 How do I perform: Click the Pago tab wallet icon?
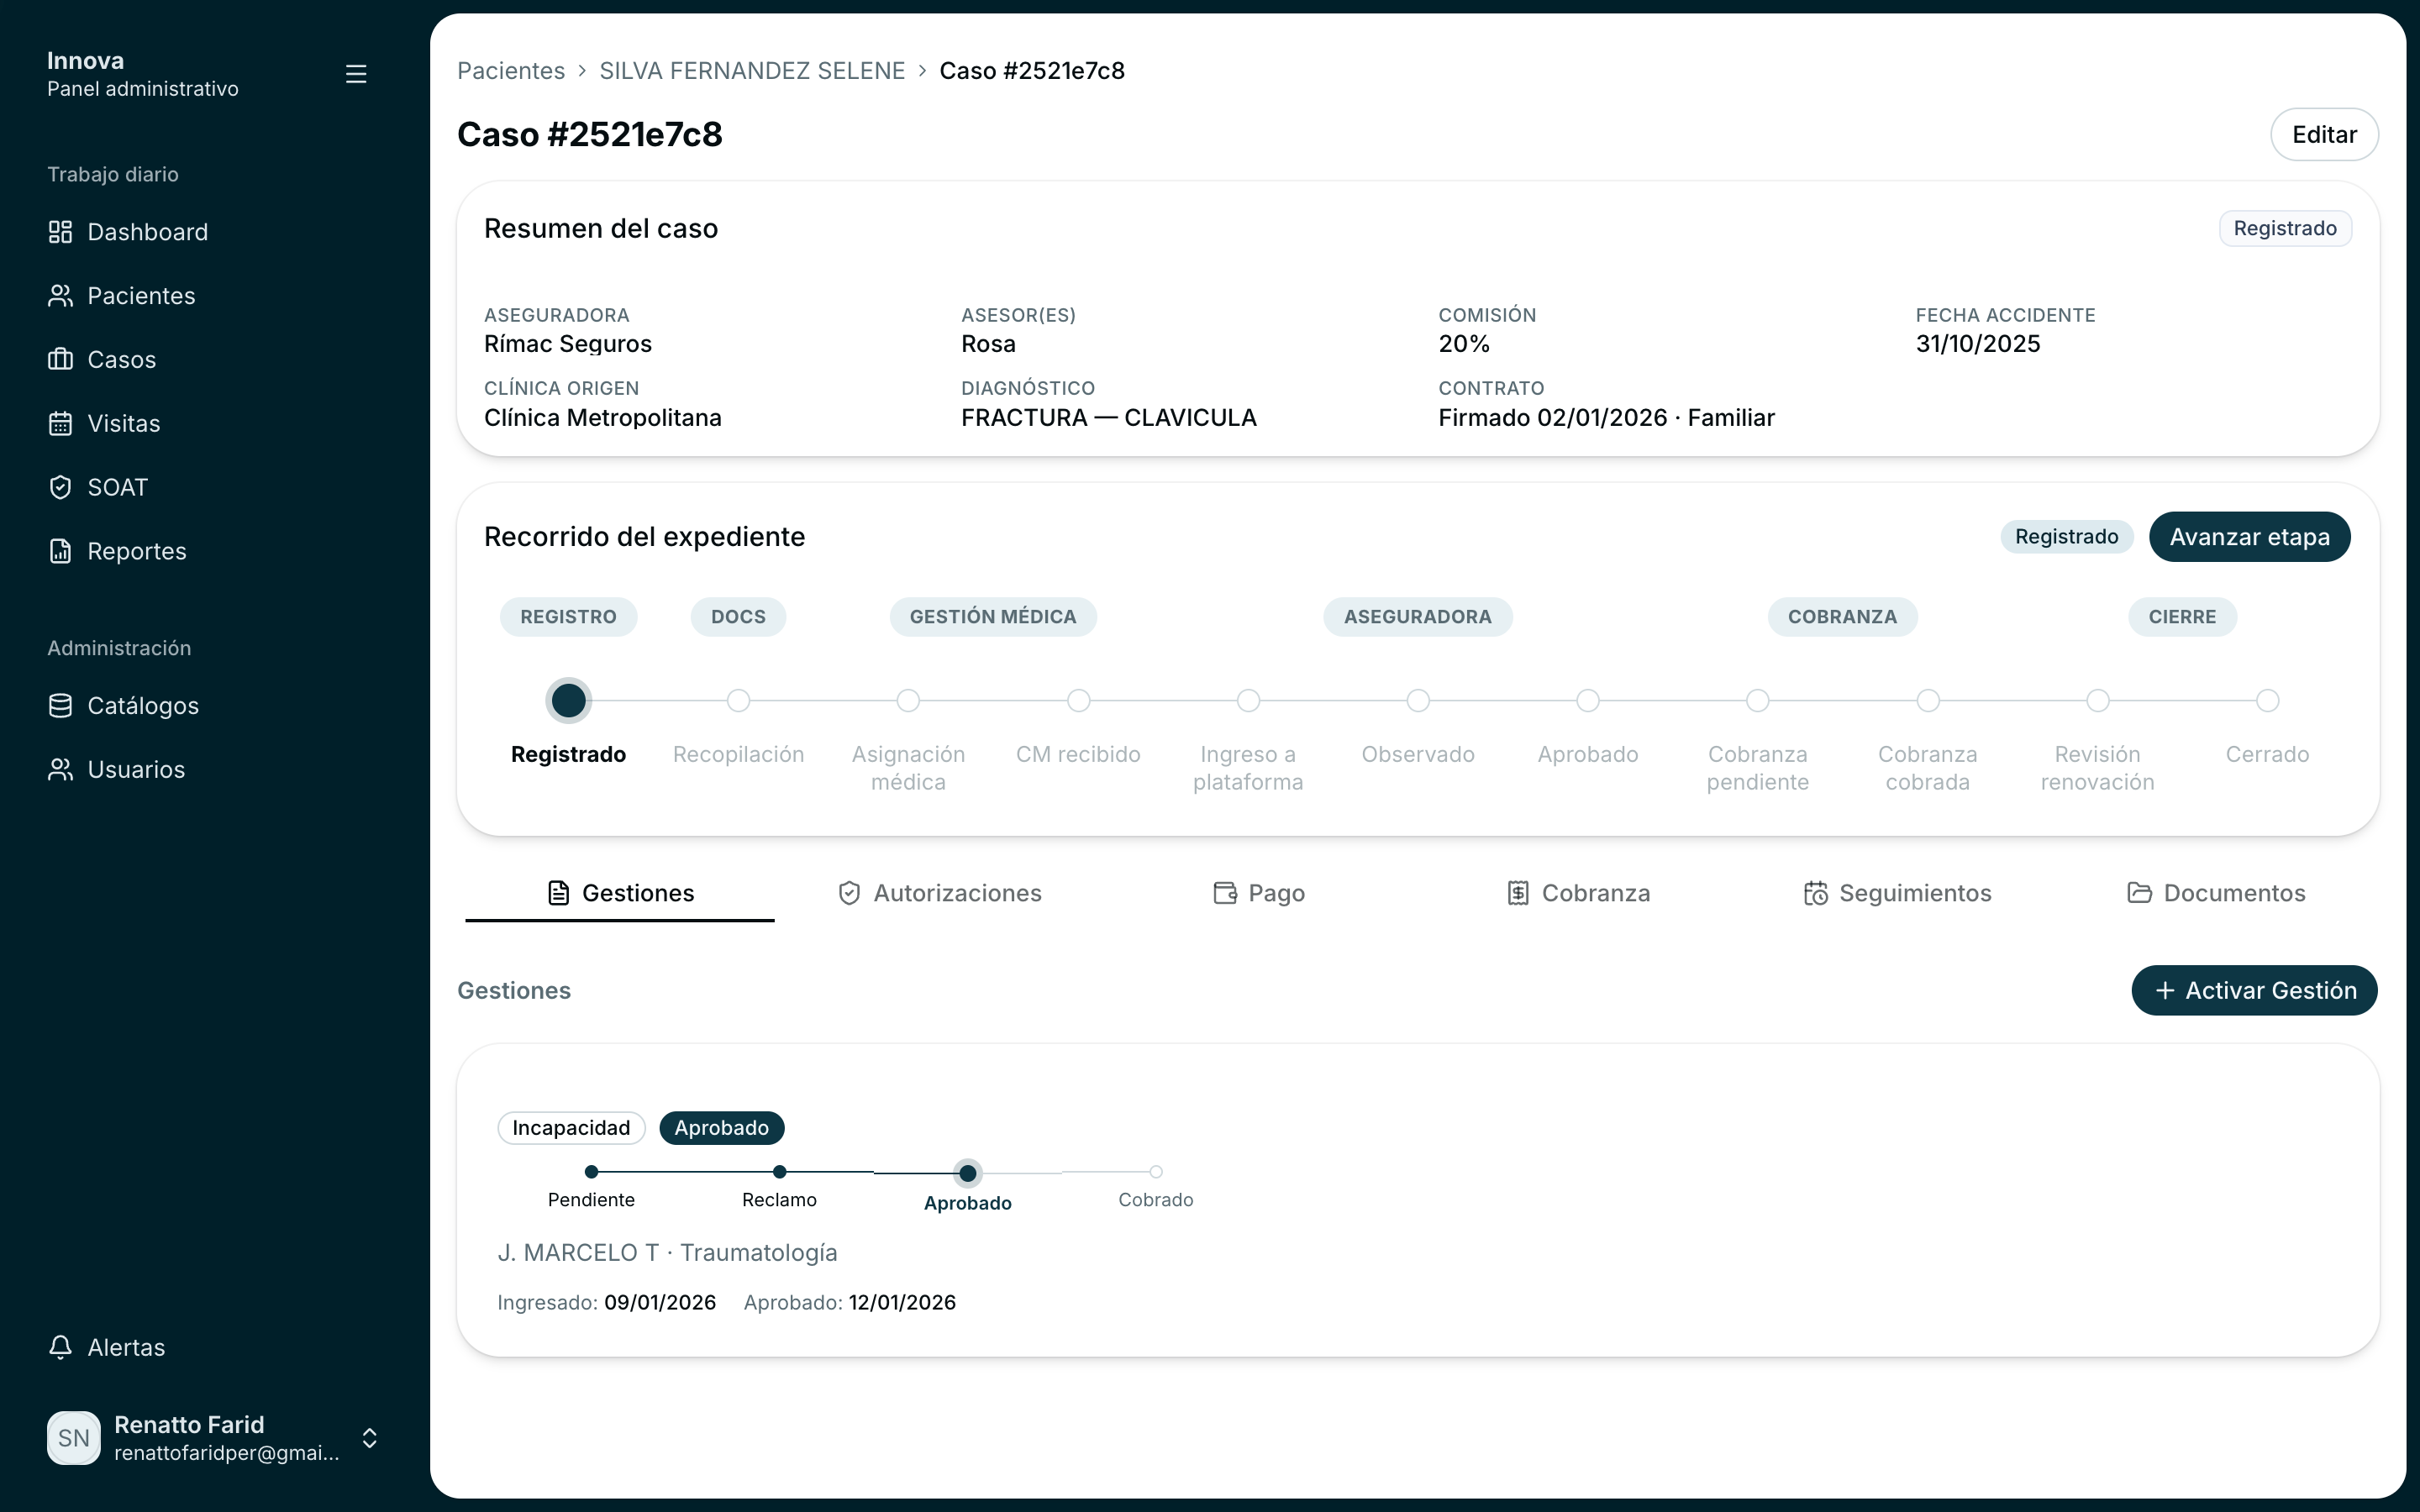point(1225,893)
